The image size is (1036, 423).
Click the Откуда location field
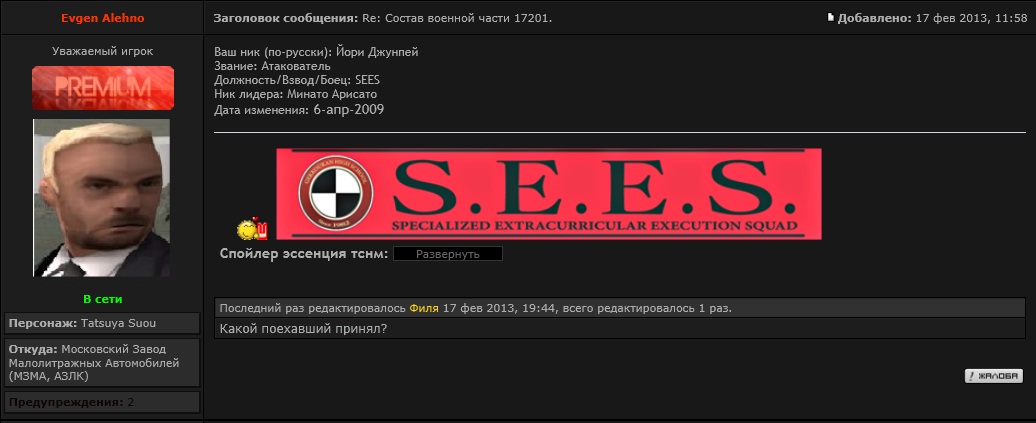[x=102, y=363]
